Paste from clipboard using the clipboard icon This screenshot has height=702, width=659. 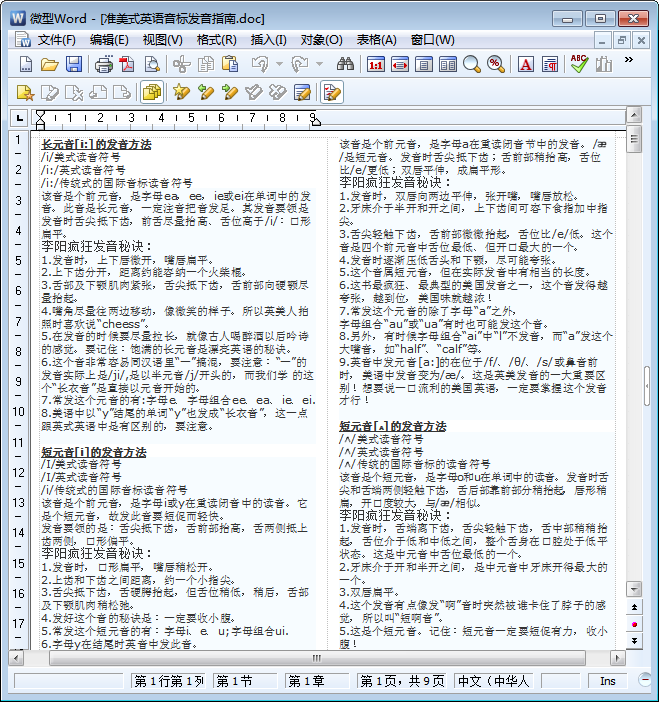point(230,64)
